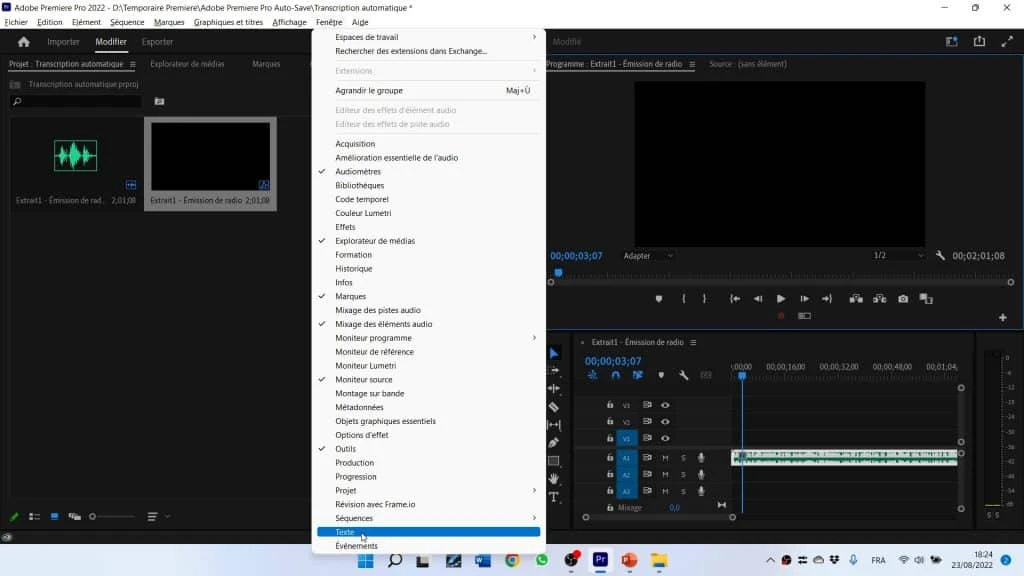Solo the A1 audio track
The width and height of the screenshot is (1024, 576).
pyautogui.click(x=683, y=458)
